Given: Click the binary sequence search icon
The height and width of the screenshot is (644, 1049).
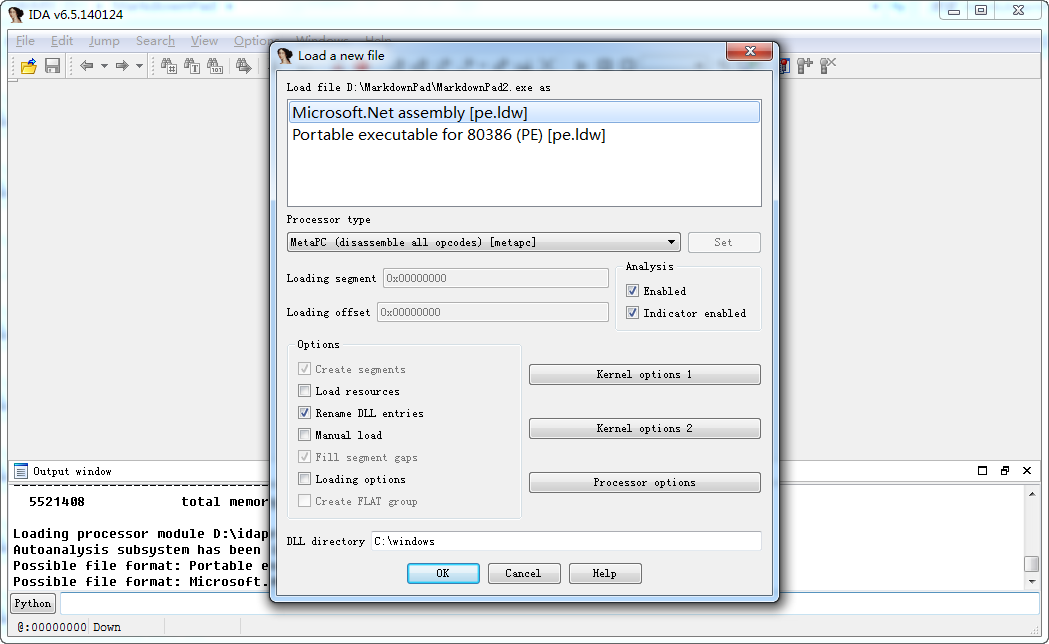Looking at the screenshot, I should 215,66.
